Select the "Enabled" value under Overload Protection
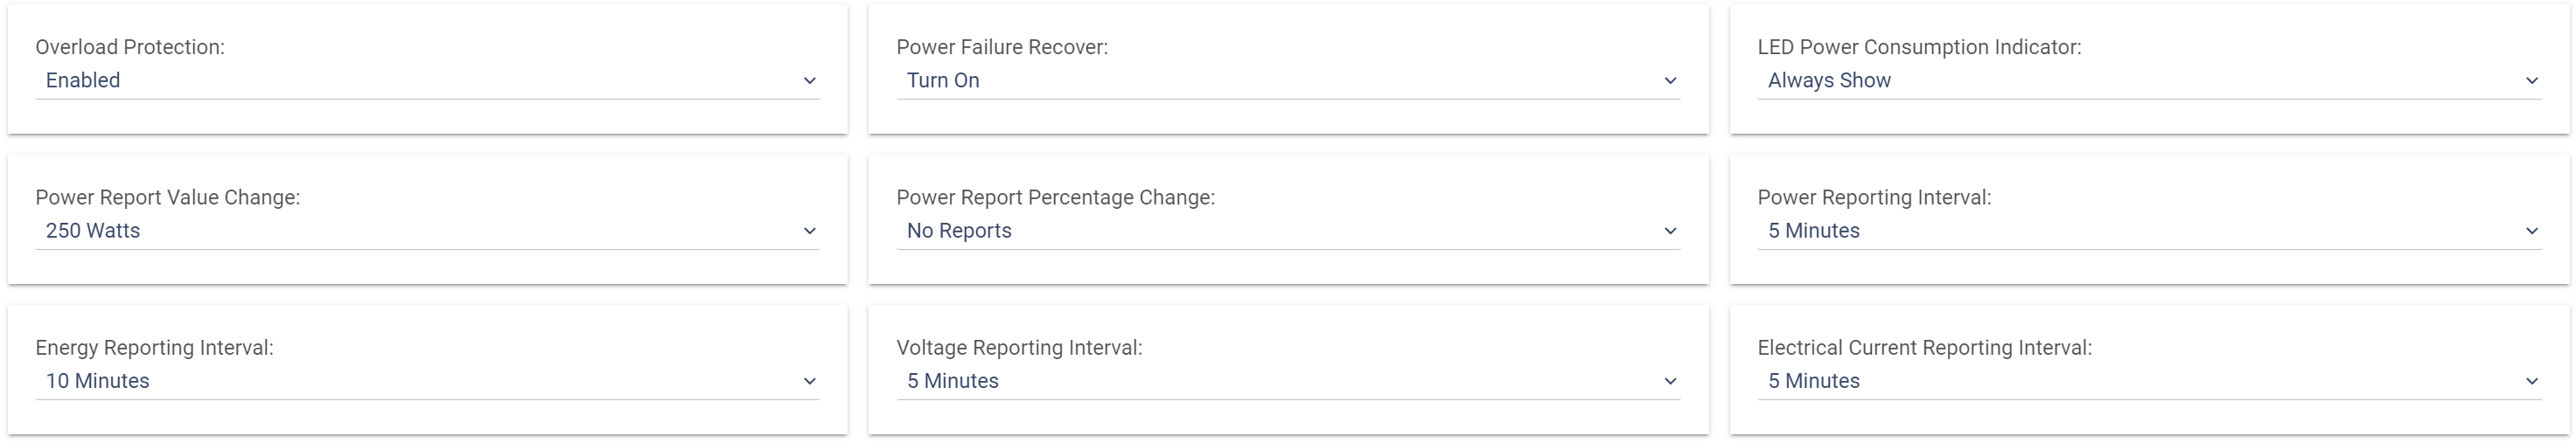Screen dimensions: 2576x443 (x=83, y=81)
